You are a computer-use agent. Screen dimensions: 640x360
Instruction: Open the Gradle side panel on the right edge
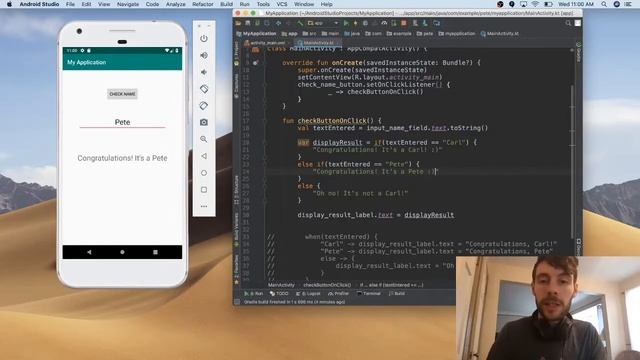578,53
